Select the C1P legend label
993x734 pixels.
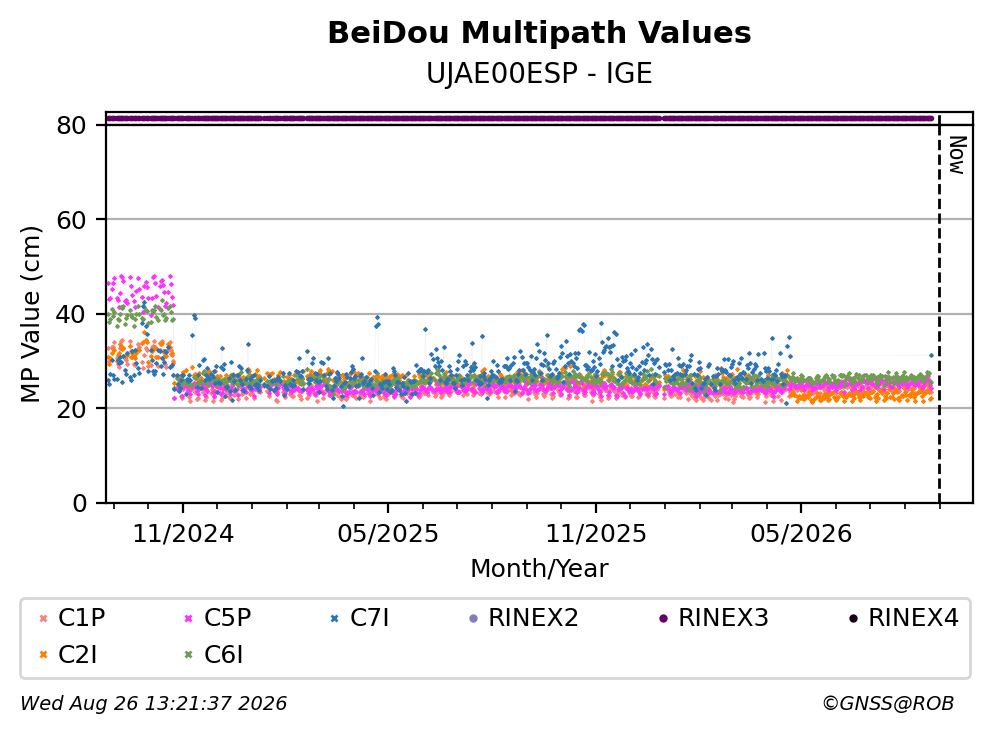pyautogui.click(x=82, y=617)
